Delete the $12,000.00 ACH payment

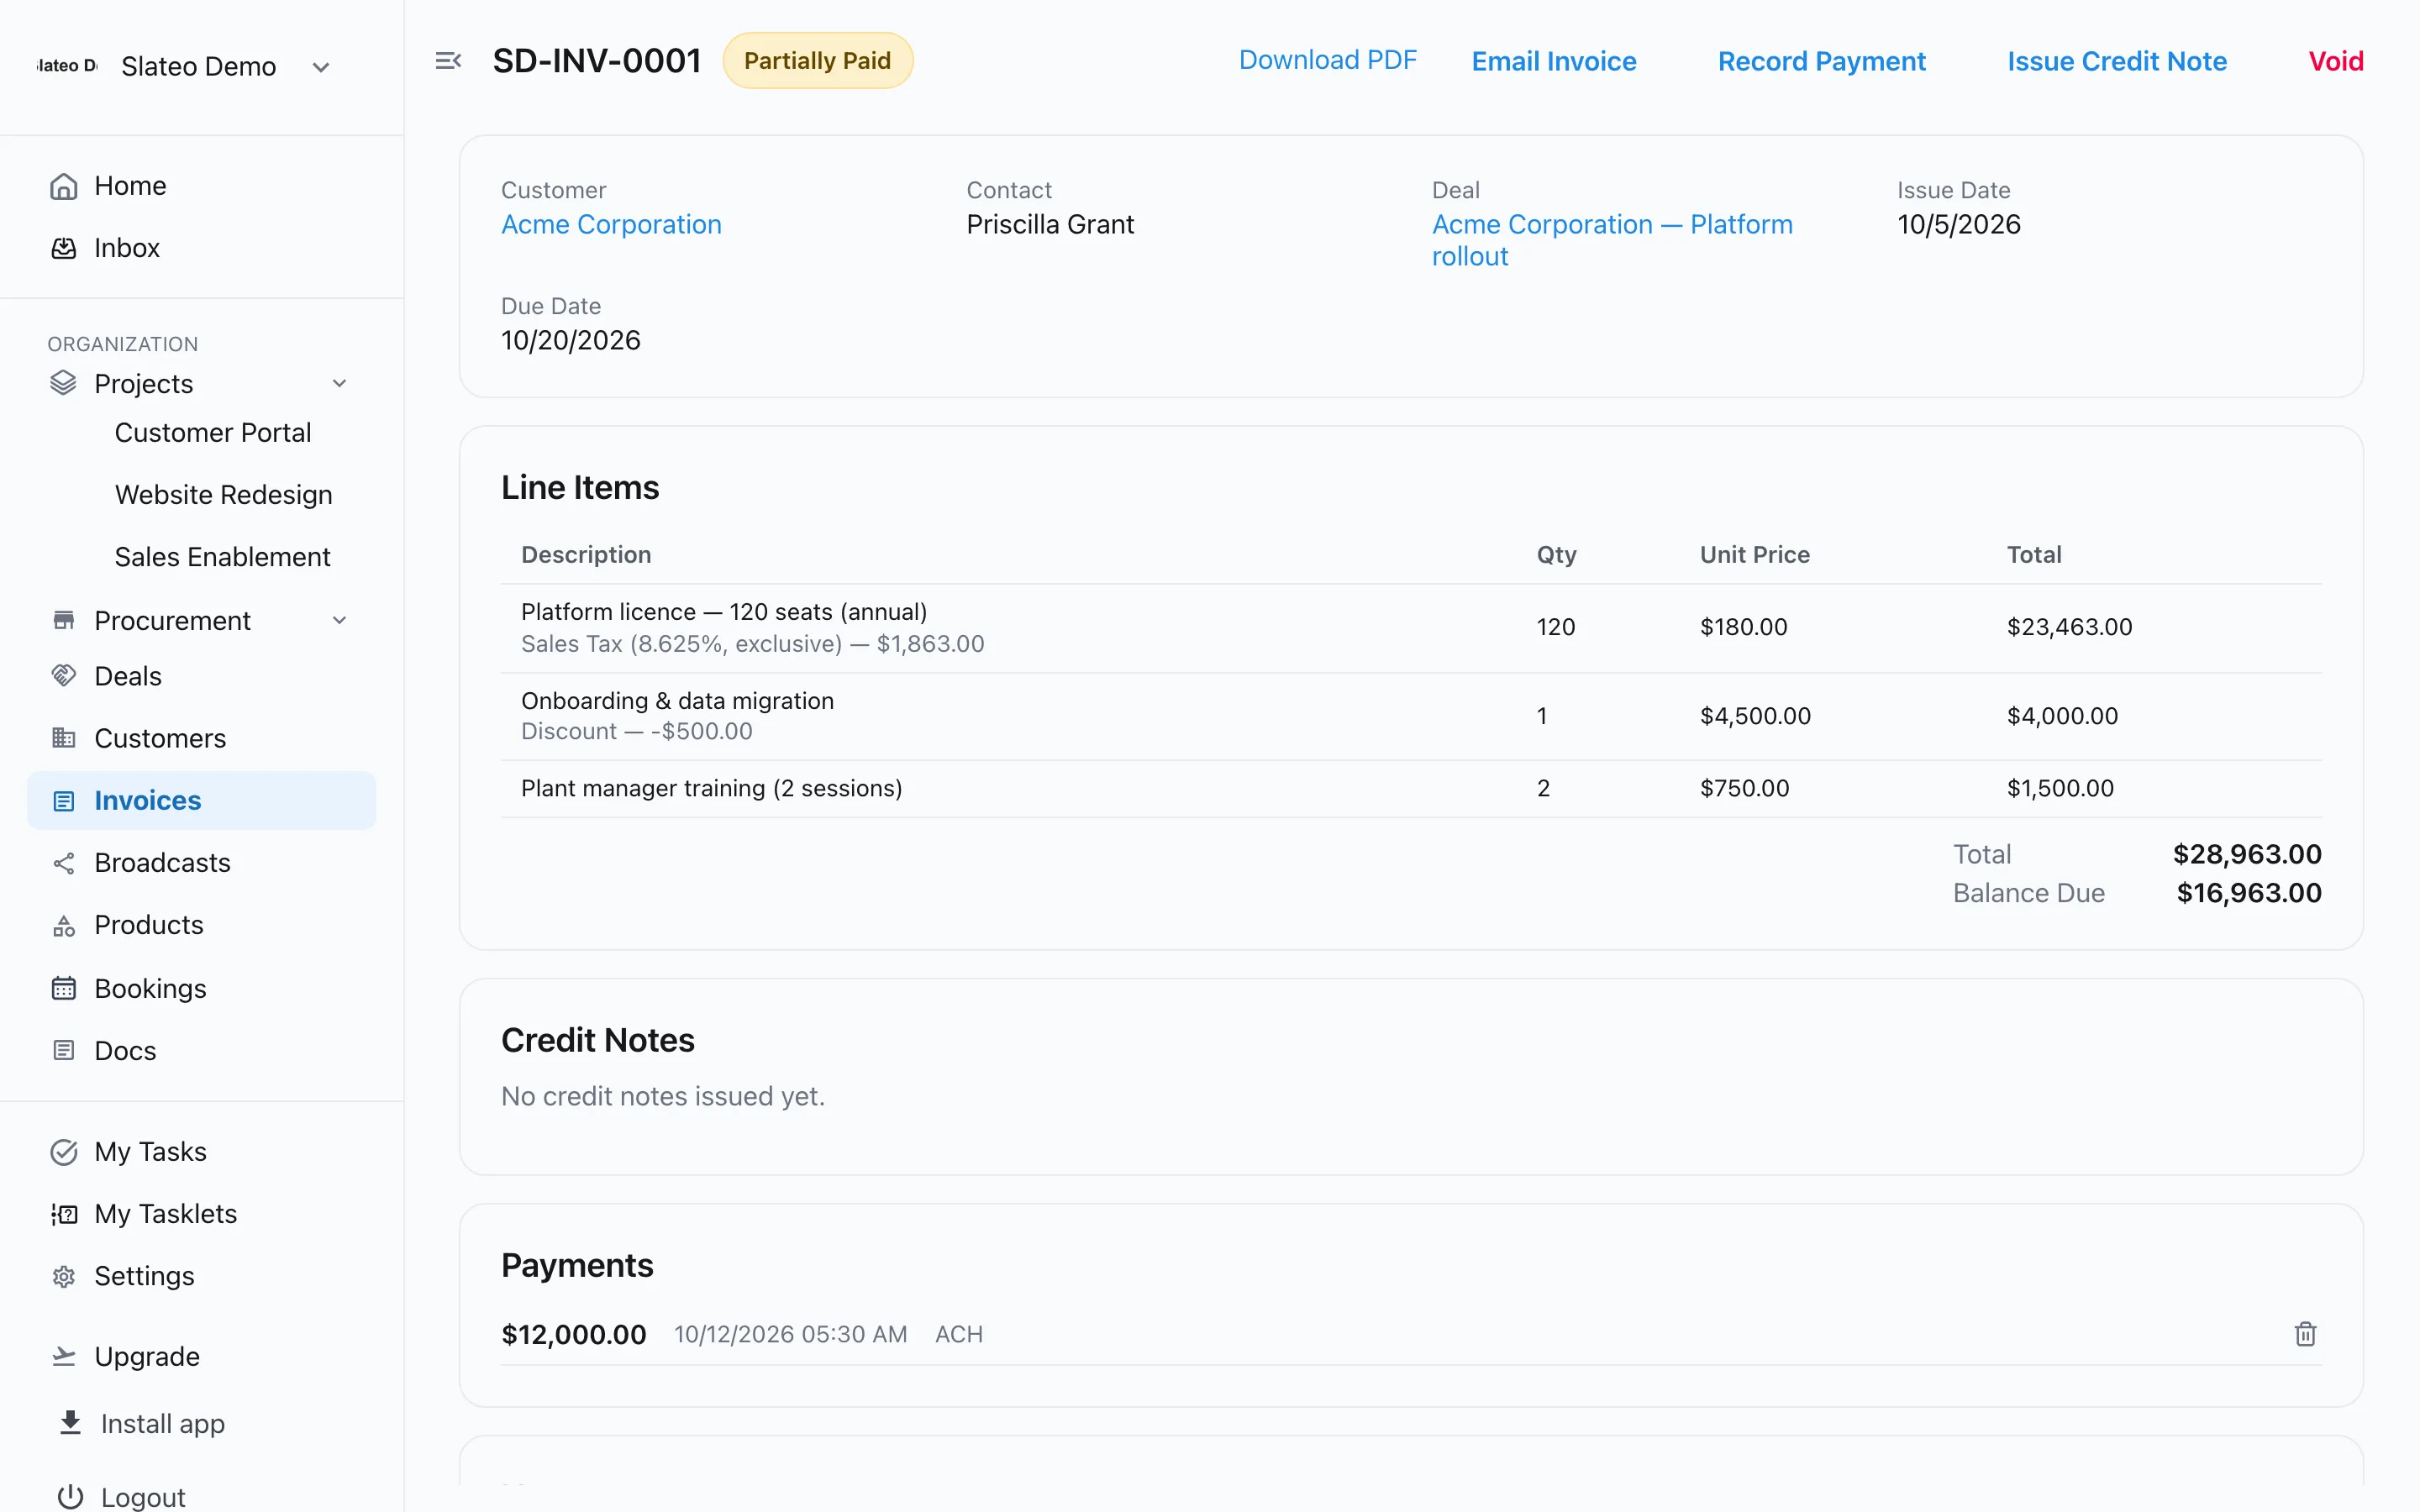pos(2305,1334)
